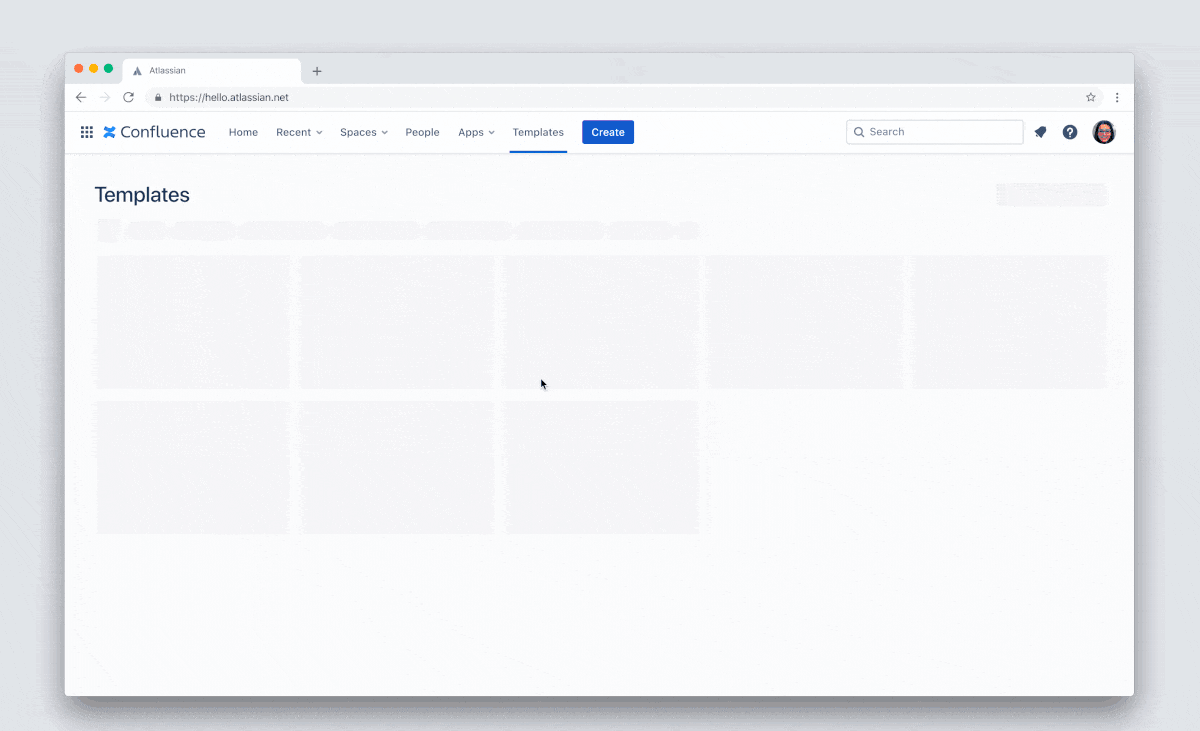
Task: Click the blue Create button
Action: click(x=608, y=132)
